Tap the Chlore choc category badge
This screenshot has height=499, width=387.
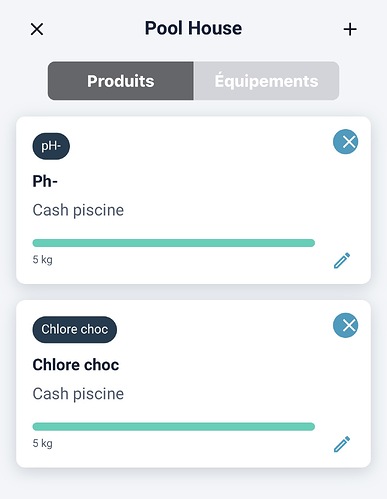pos(75,329)
